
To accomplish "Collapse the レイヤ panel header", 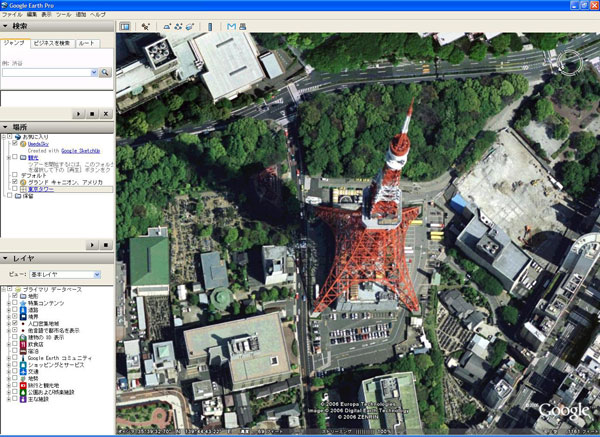I will (x=57, y=258).
